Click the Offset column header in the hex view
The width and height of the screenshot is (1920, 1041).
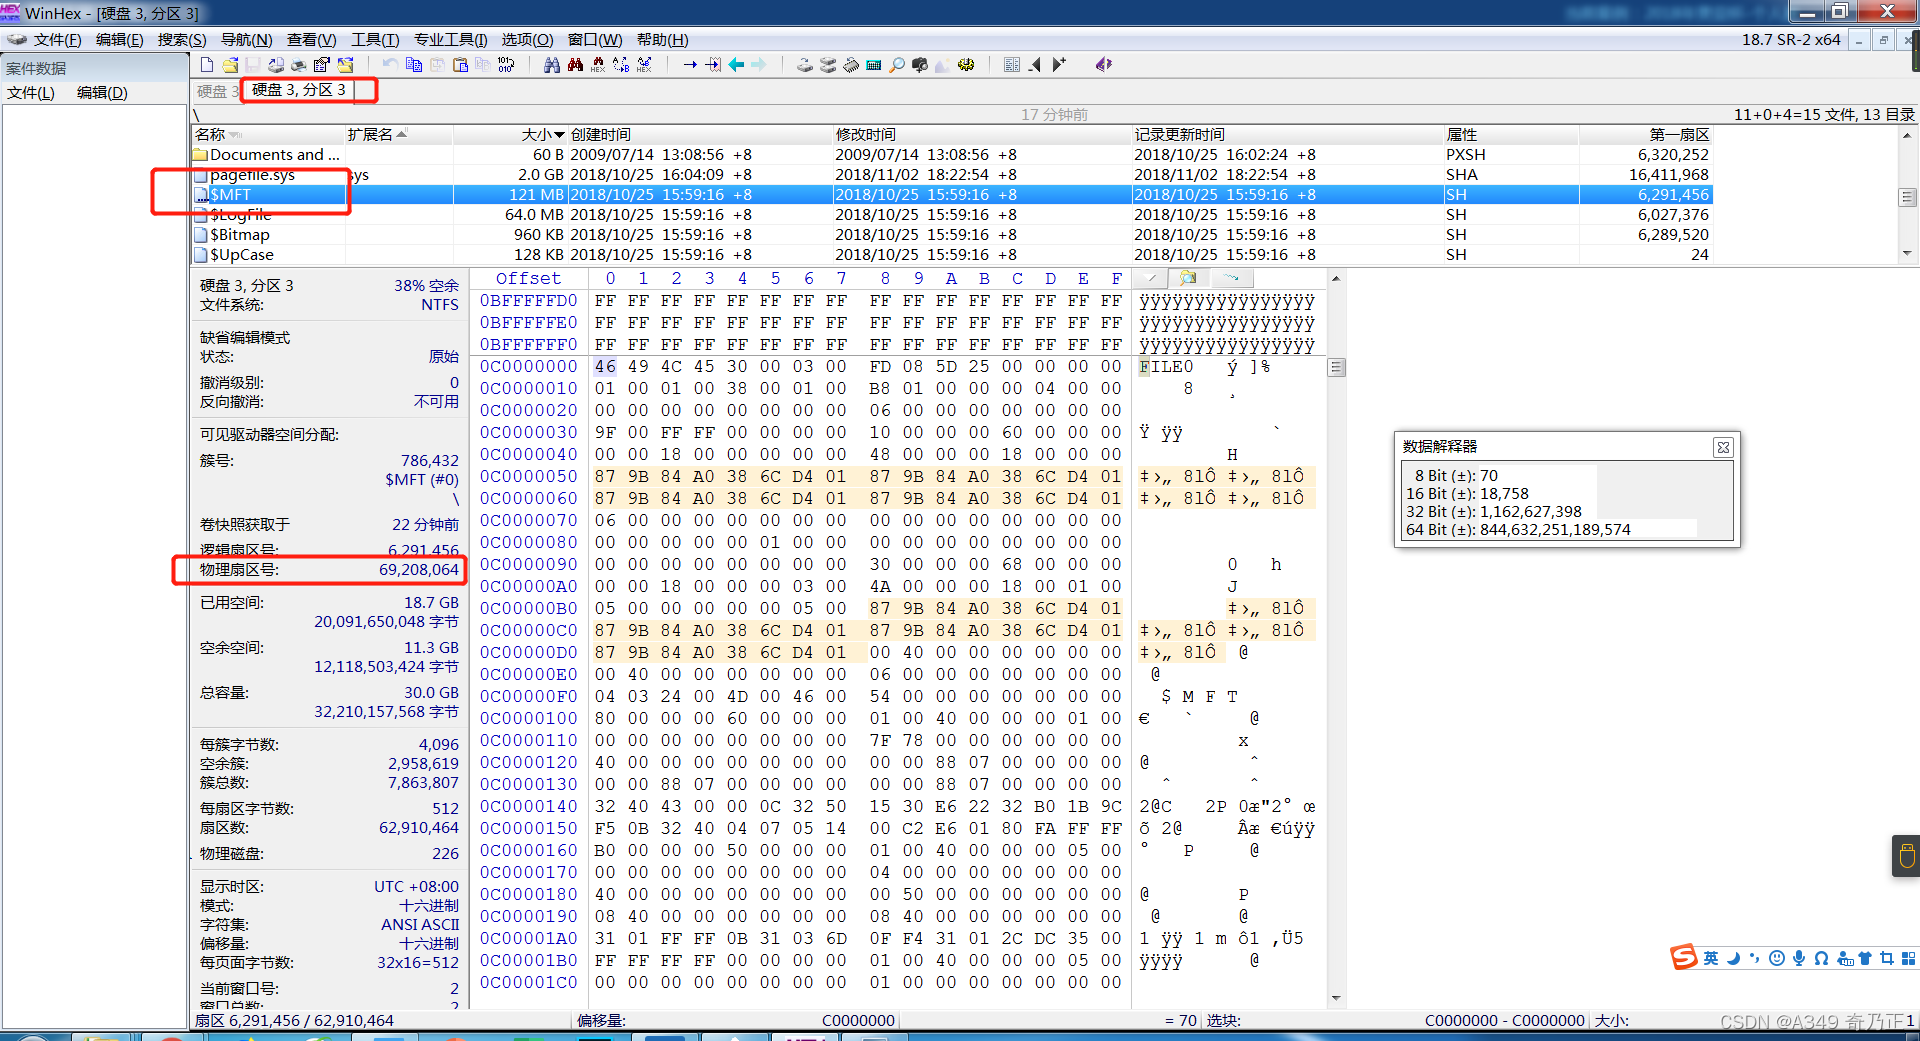[x=528, y=279]
